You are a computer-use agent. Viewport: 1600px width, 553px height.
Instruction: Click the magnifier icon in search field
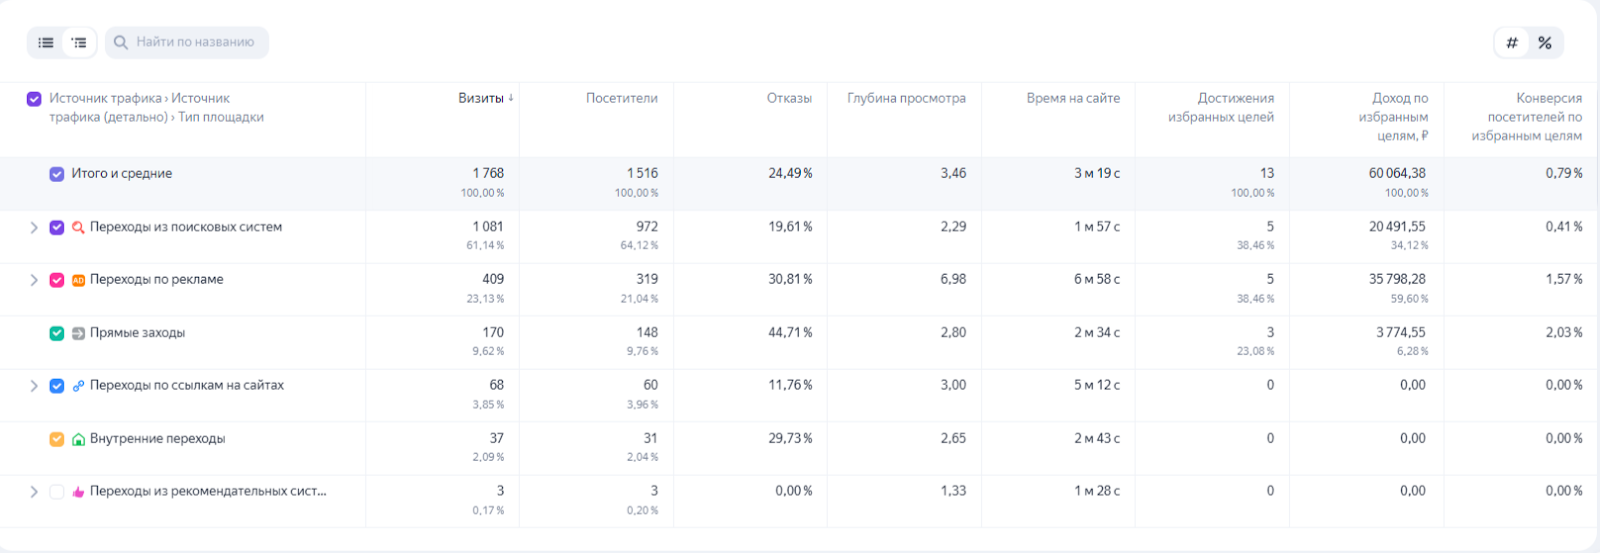pyautogui.click(x=121, y=42)
